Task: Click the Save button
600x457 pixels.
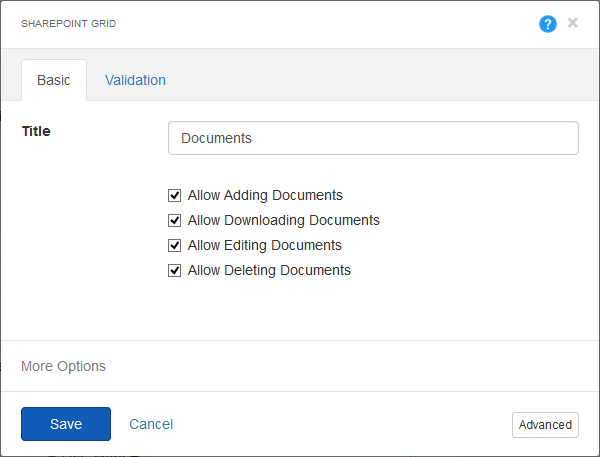Action: [66, 424]
